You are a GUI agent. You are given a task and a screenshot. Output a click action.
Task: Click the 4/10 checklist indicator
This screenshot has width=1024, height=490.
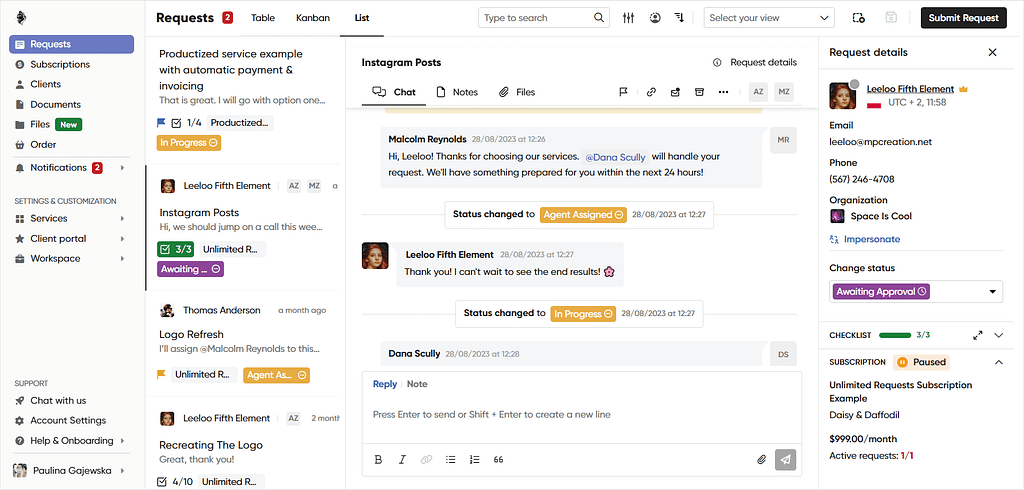pyautogui.click(x=176, y=482)
